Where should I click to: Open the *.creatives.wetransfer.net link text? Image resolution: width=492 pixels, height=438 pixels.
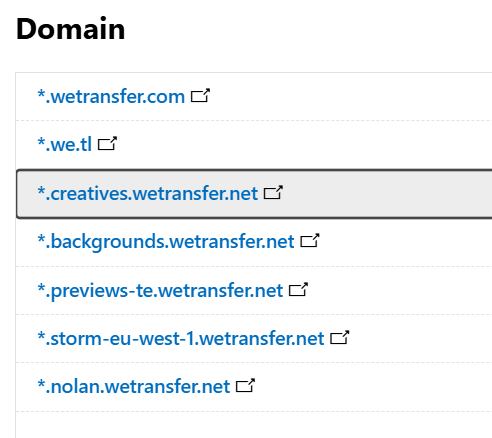click(148, 193)
